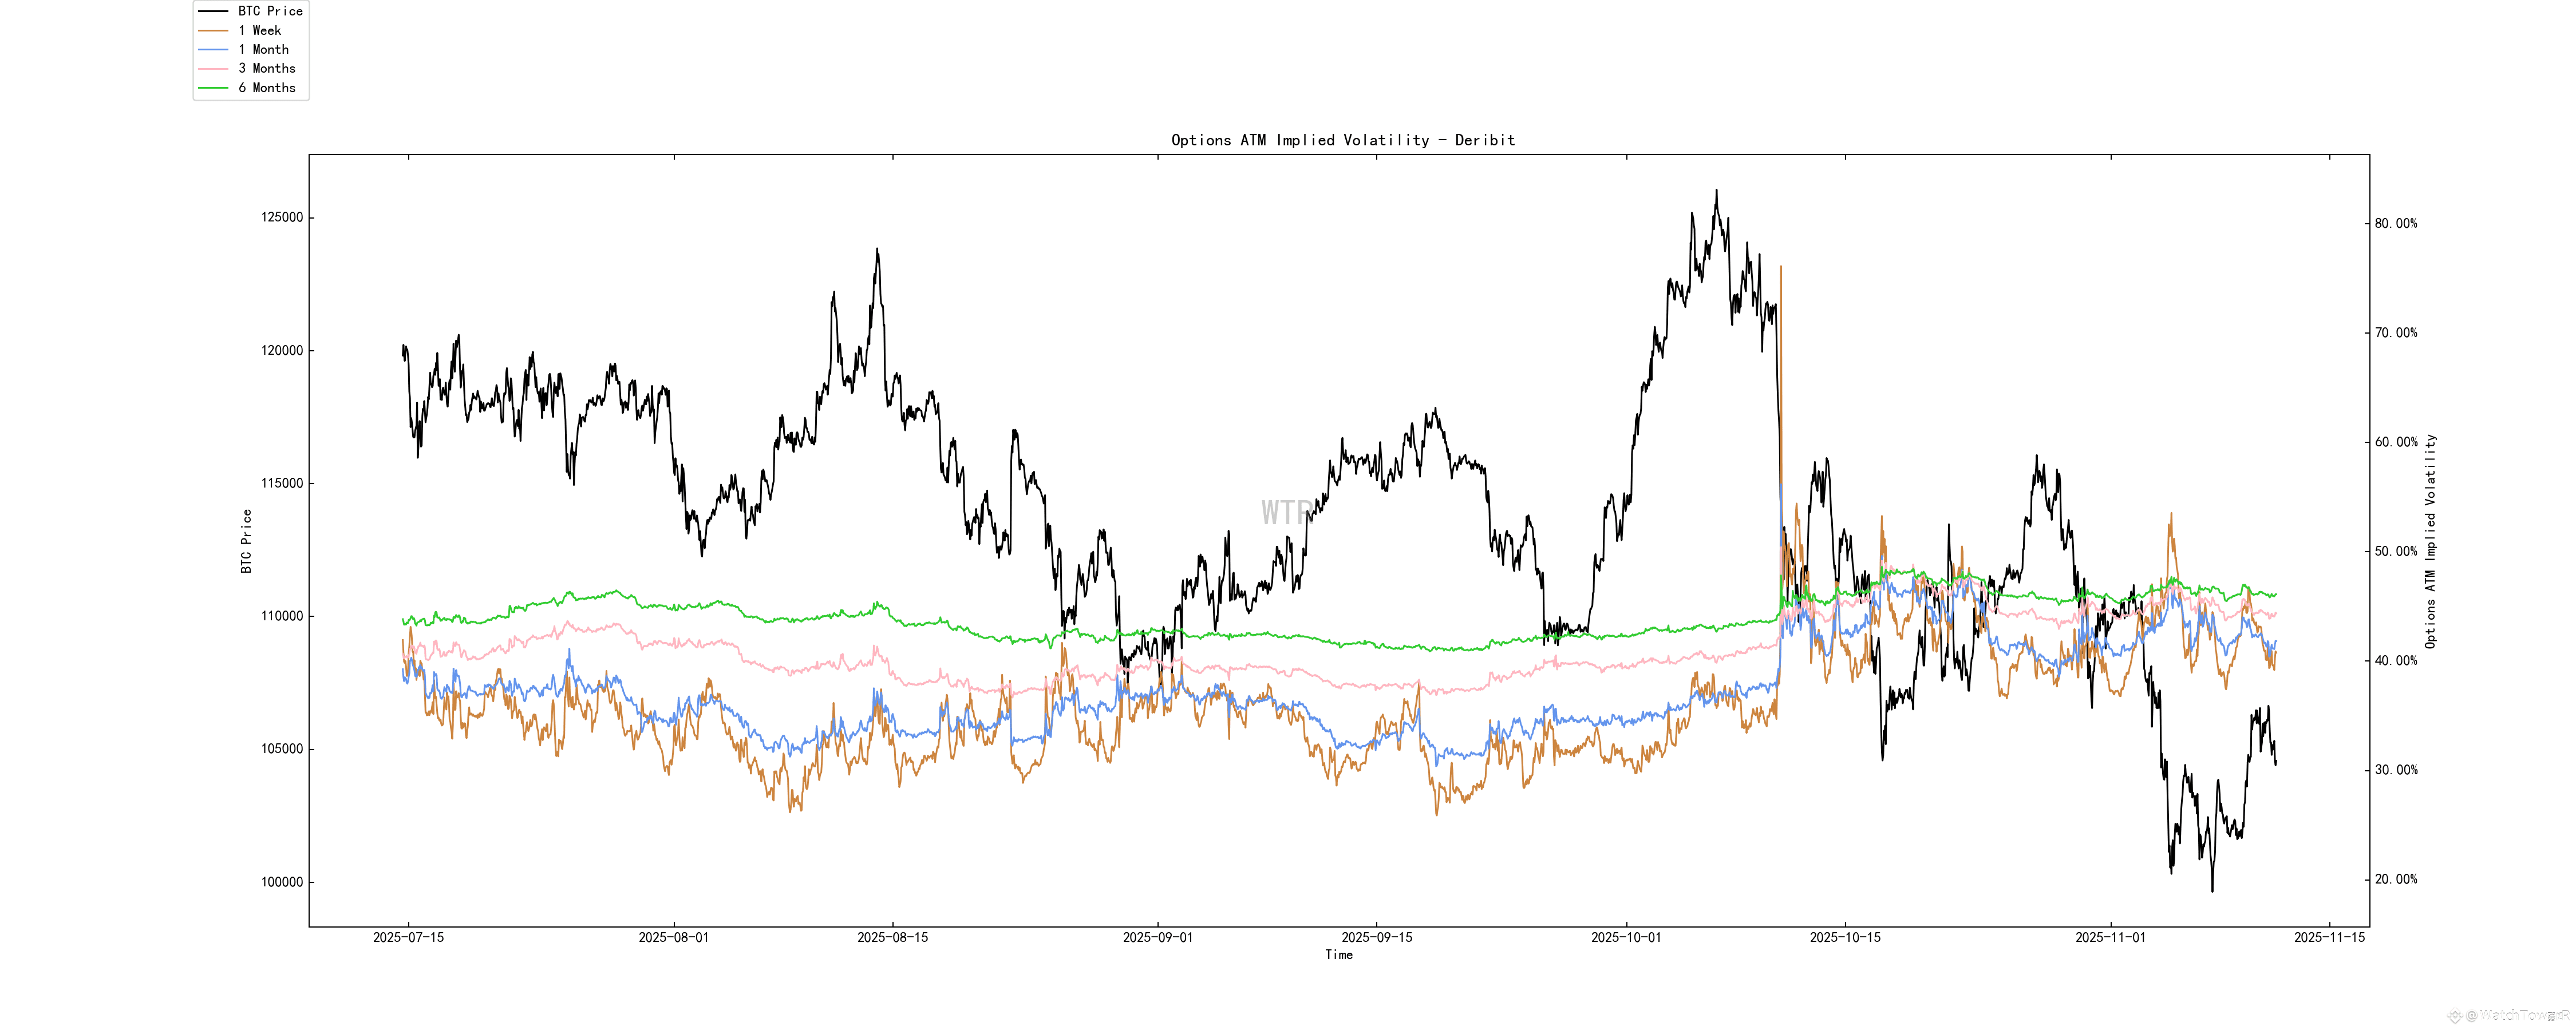Image resolution: width=2576 pixels, height=1030 pixels.
Task: Click the Time x-axis label
Action: 1338,955
